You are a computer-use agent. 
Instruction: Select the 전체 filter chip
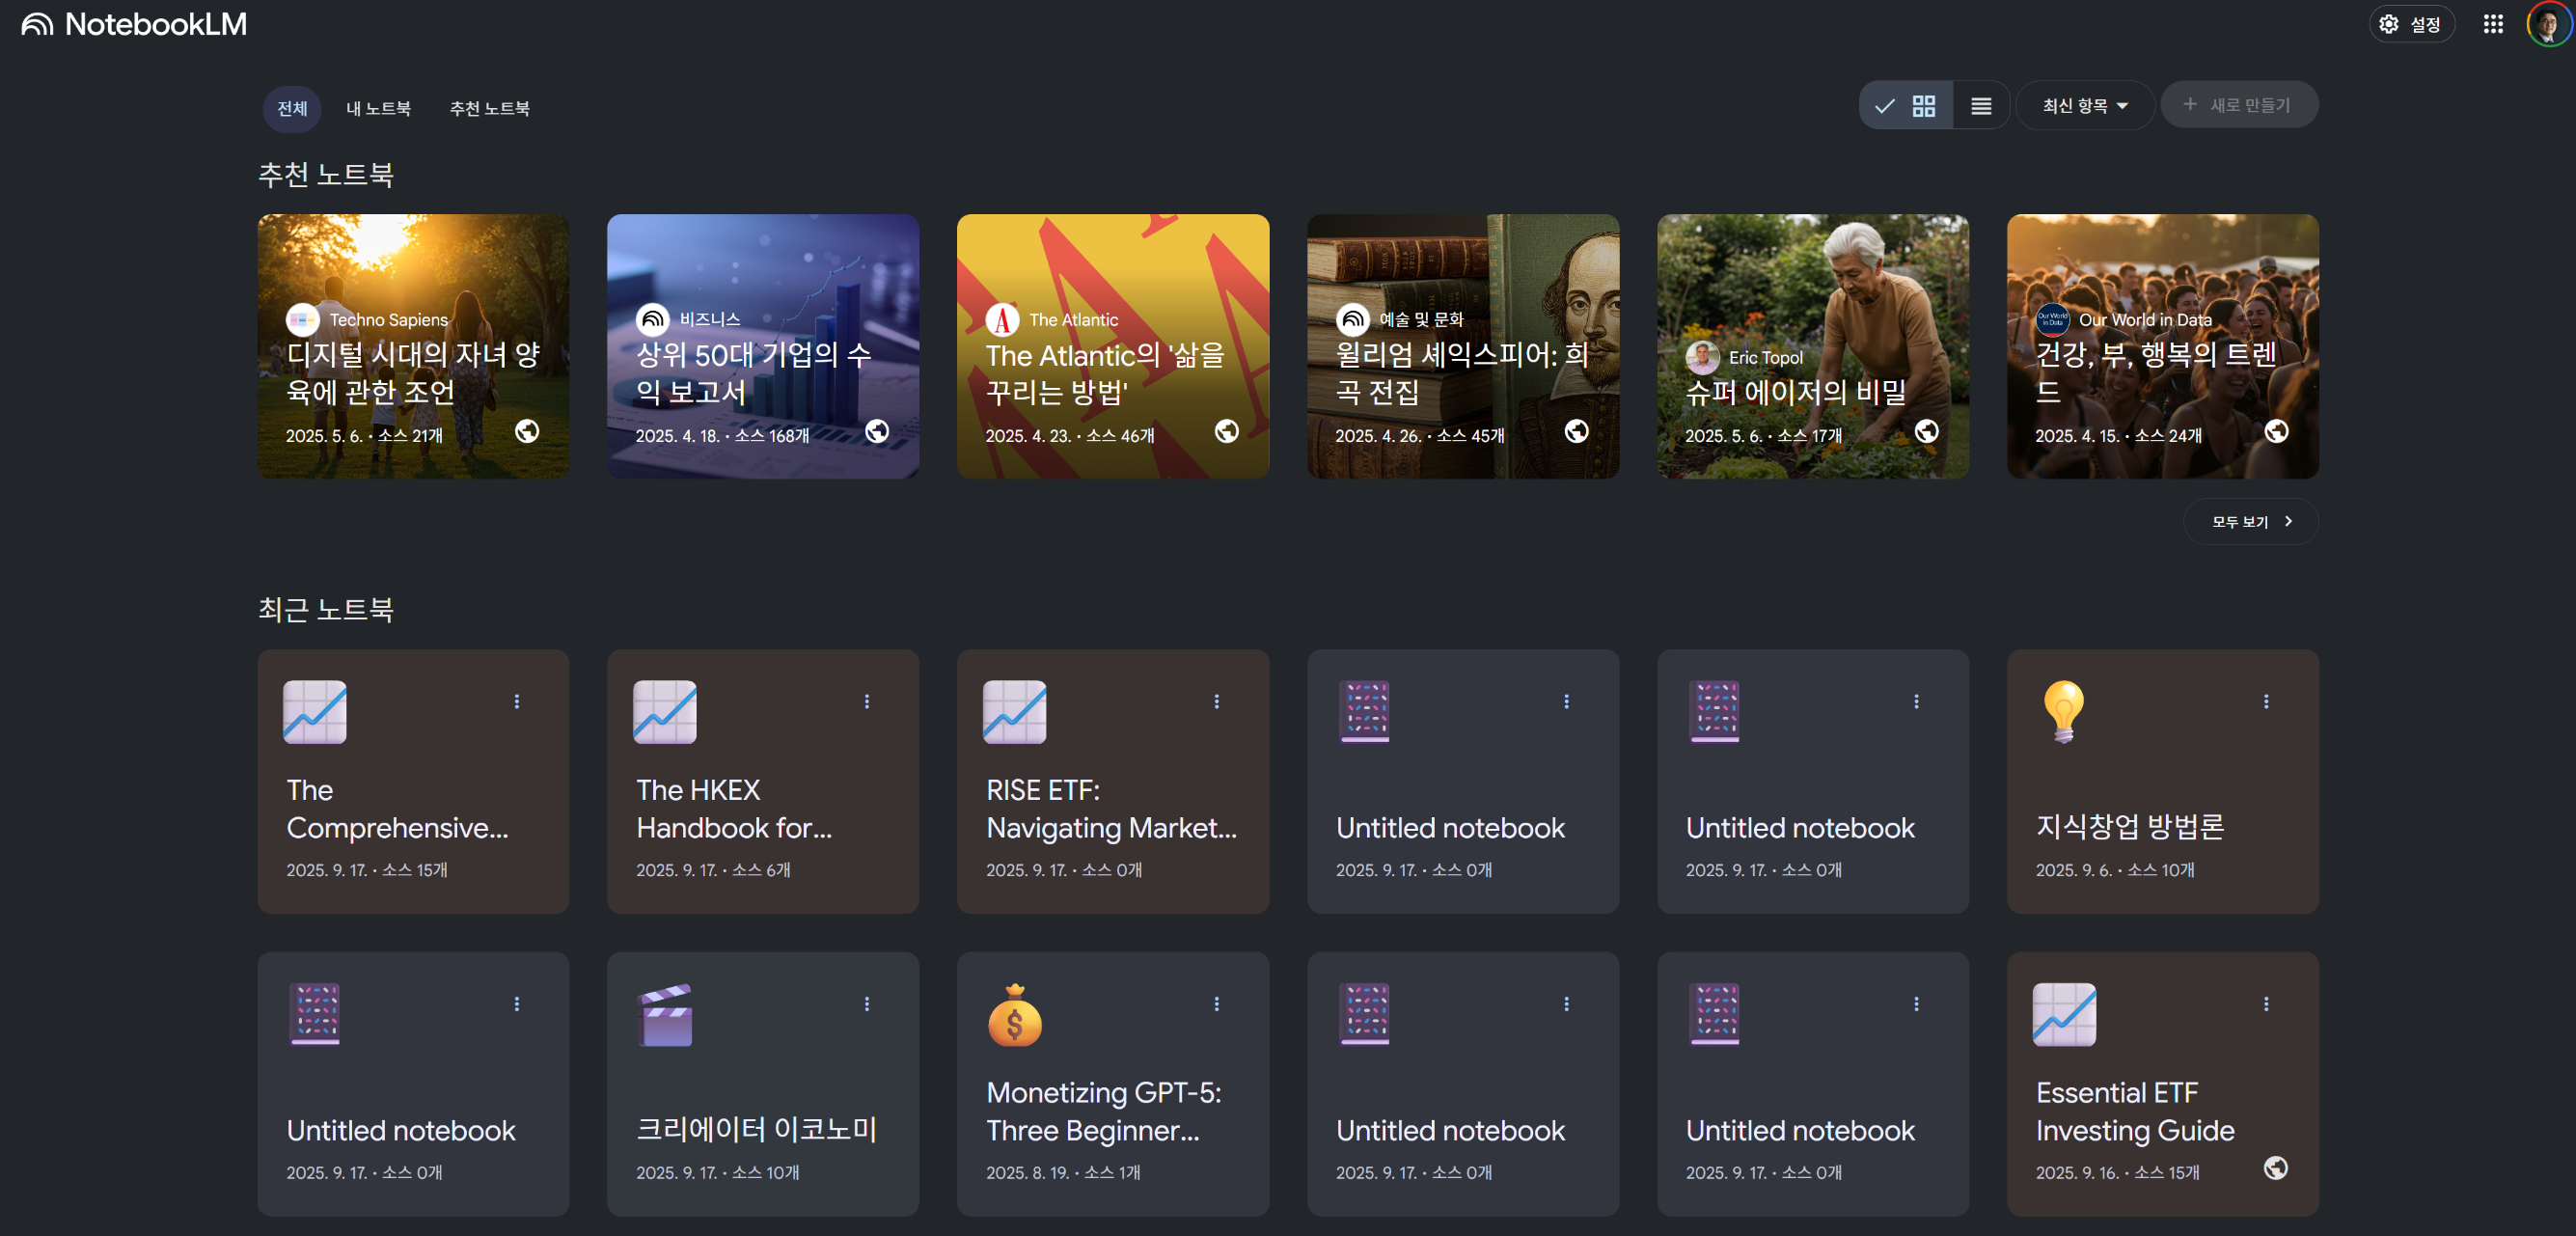click(x=291, y=108)
